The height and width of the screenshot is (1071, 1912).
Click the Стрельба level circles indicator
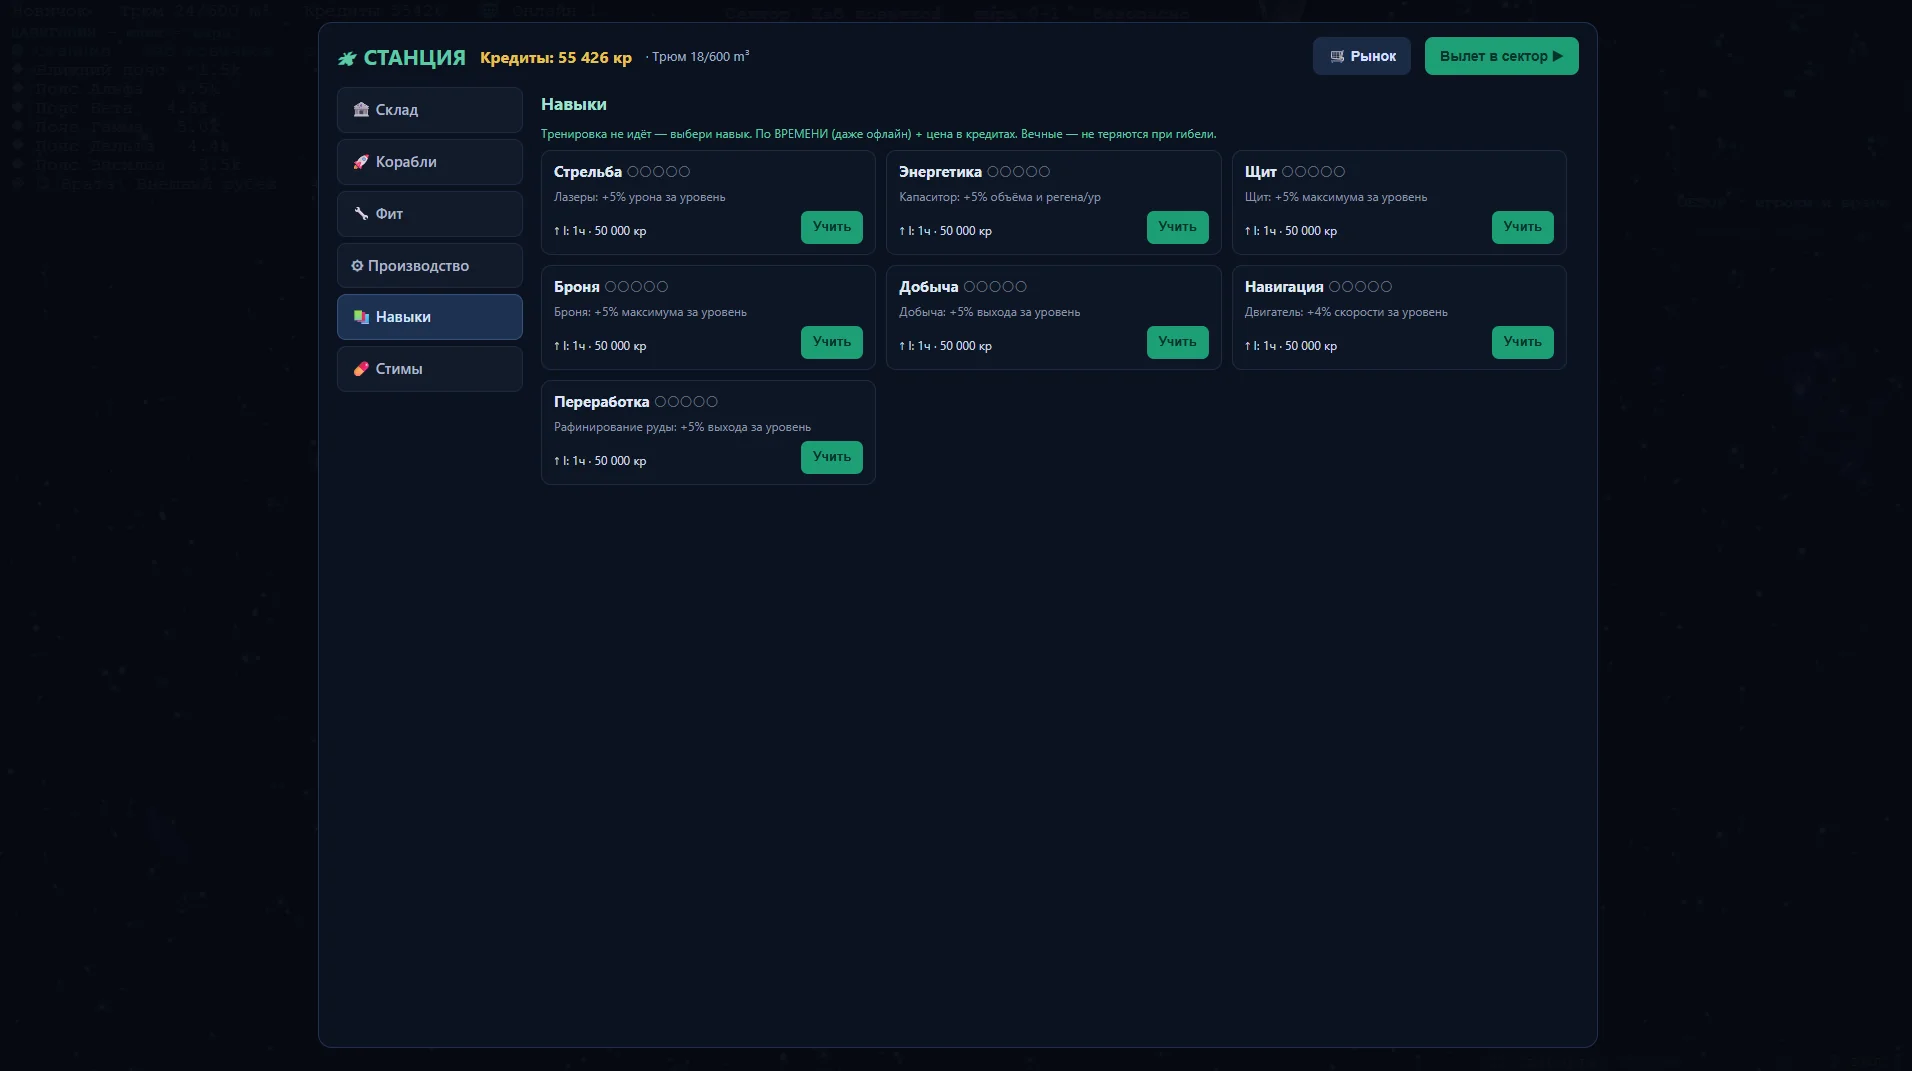(658, 172)
